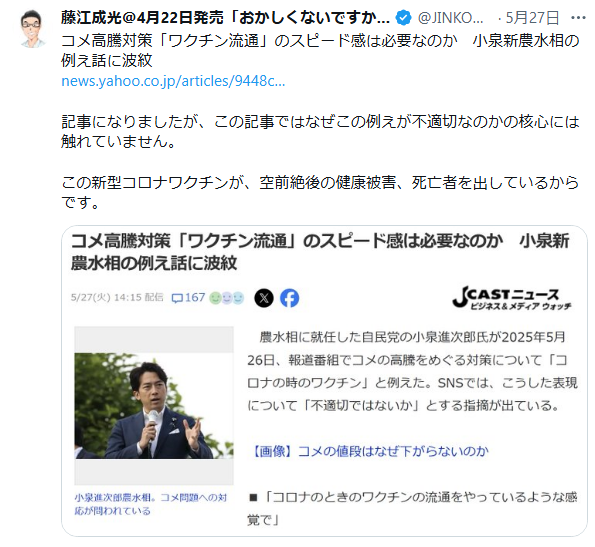
Task: Click the J-CAST ニュース logo
Action: (x=512, y=297)
